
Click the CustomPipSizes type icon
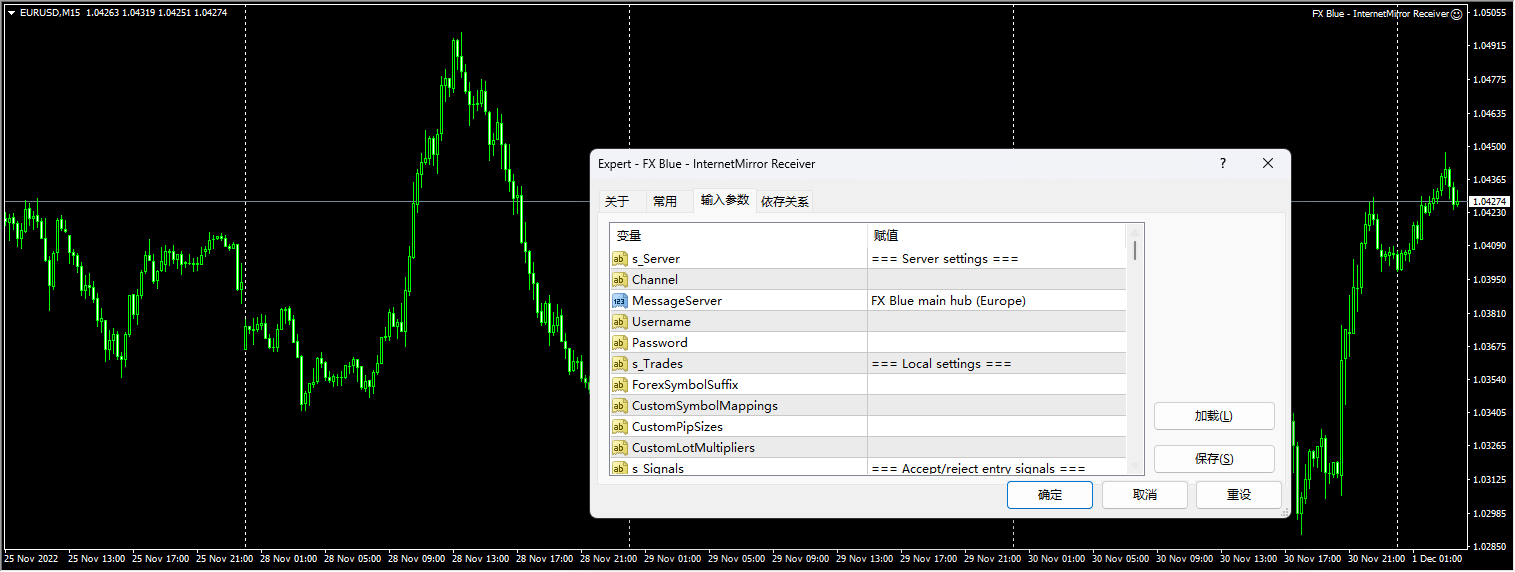pyautogui.click(x=619, y=427)
